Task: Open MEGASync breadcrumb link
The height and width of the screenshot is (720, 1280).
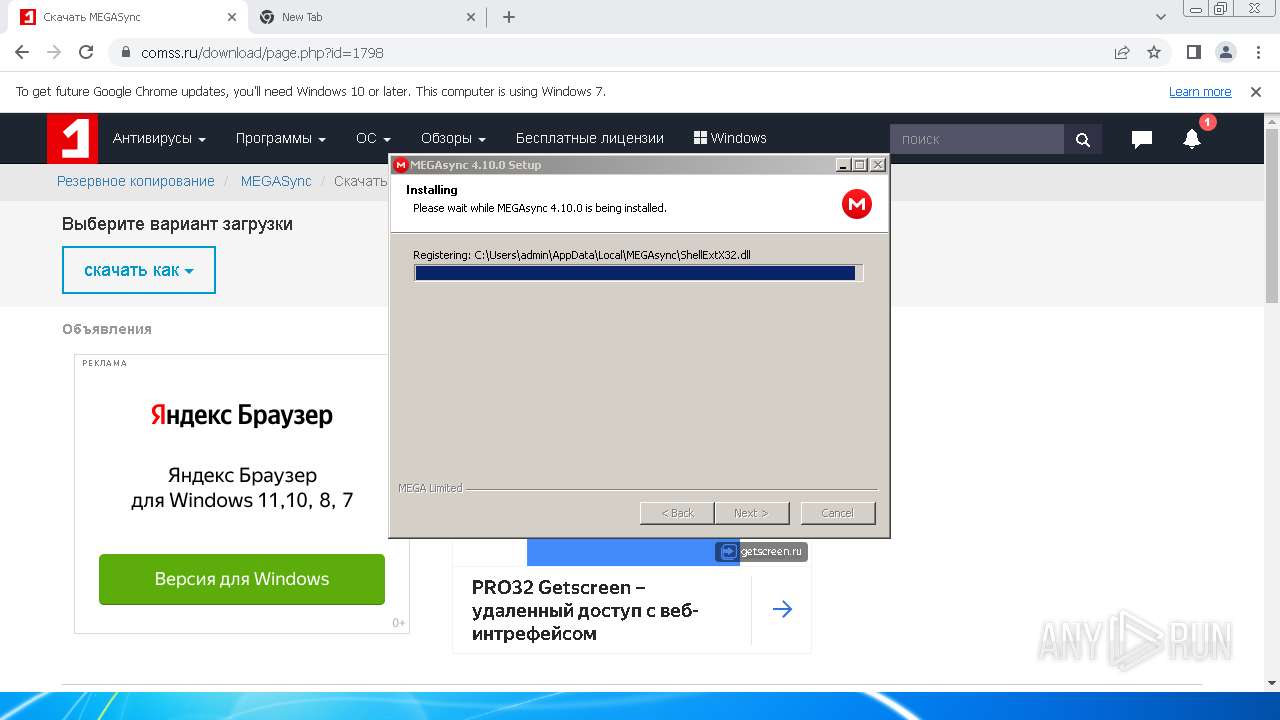Action: (276, 181)
